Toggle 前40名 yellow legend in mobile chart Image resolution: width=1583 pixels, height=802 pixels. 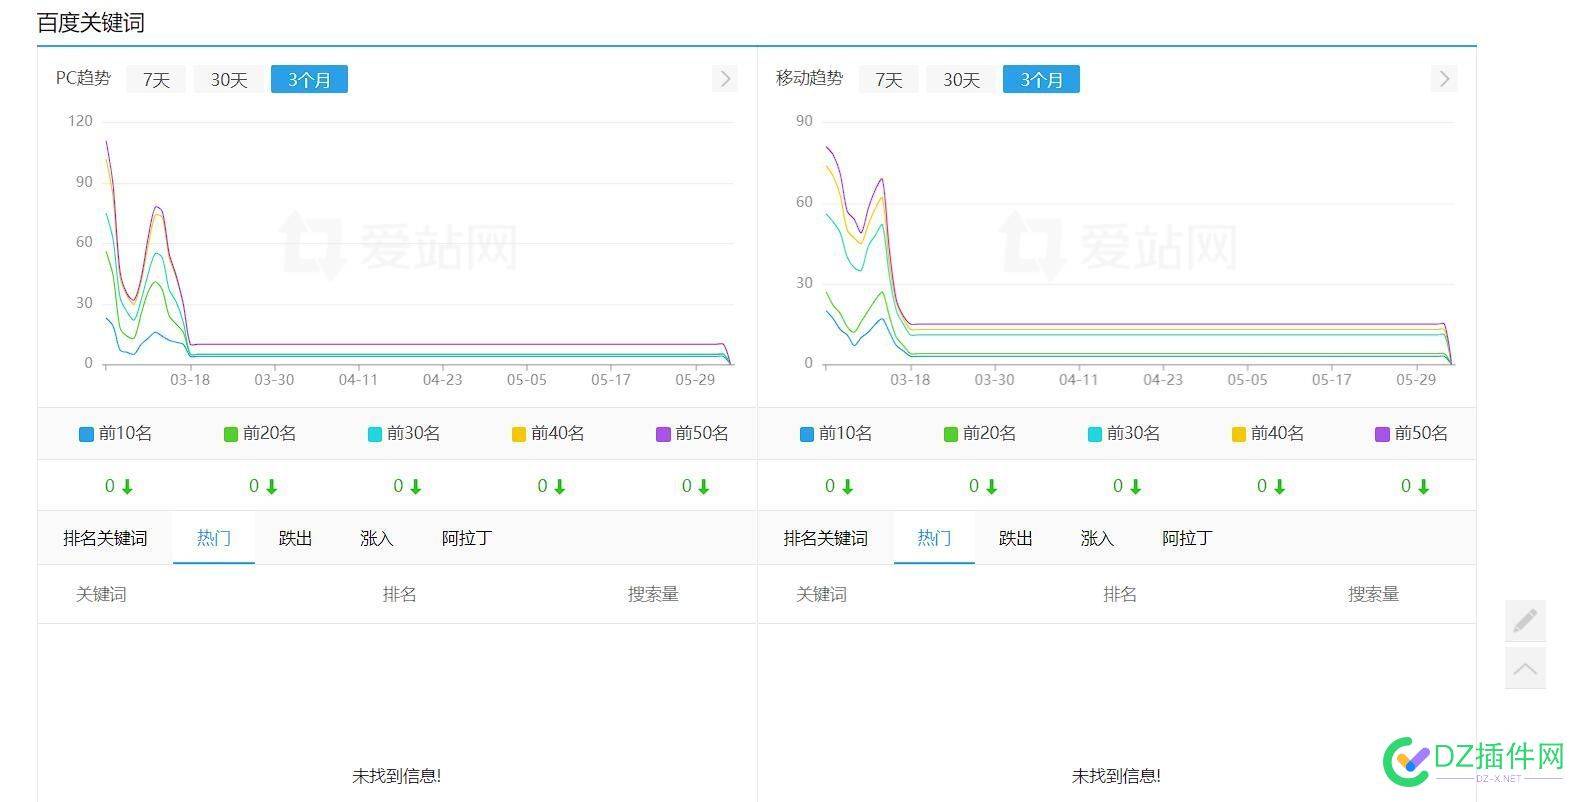(x=1268, y=433)
